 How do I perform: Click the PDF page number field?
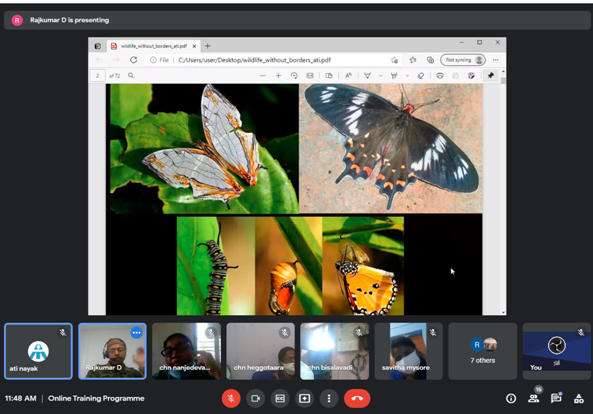point(98,76)
